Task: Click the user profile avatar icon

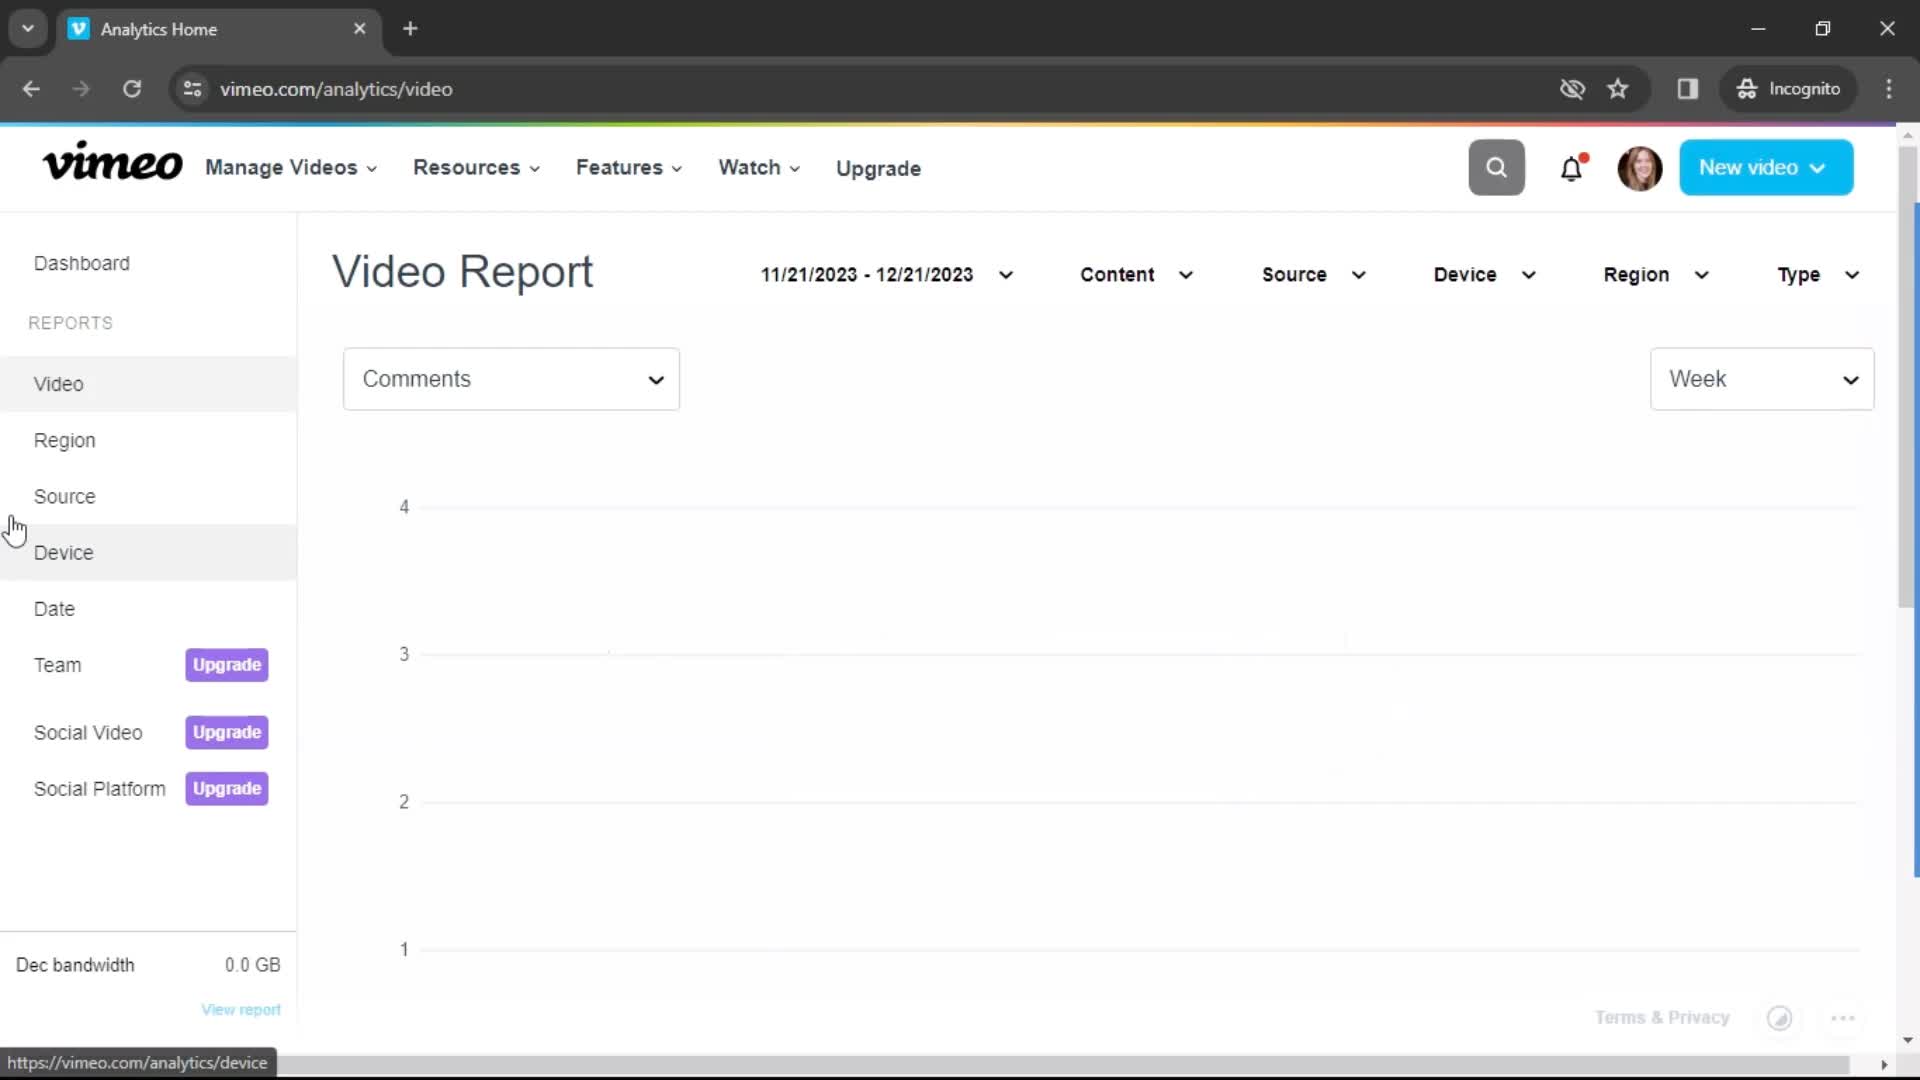Action: (1639, 167)
